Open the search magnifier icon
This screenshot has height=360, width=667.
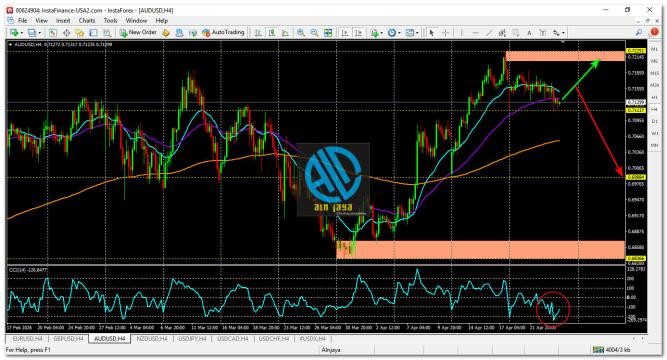click(639, 32)
